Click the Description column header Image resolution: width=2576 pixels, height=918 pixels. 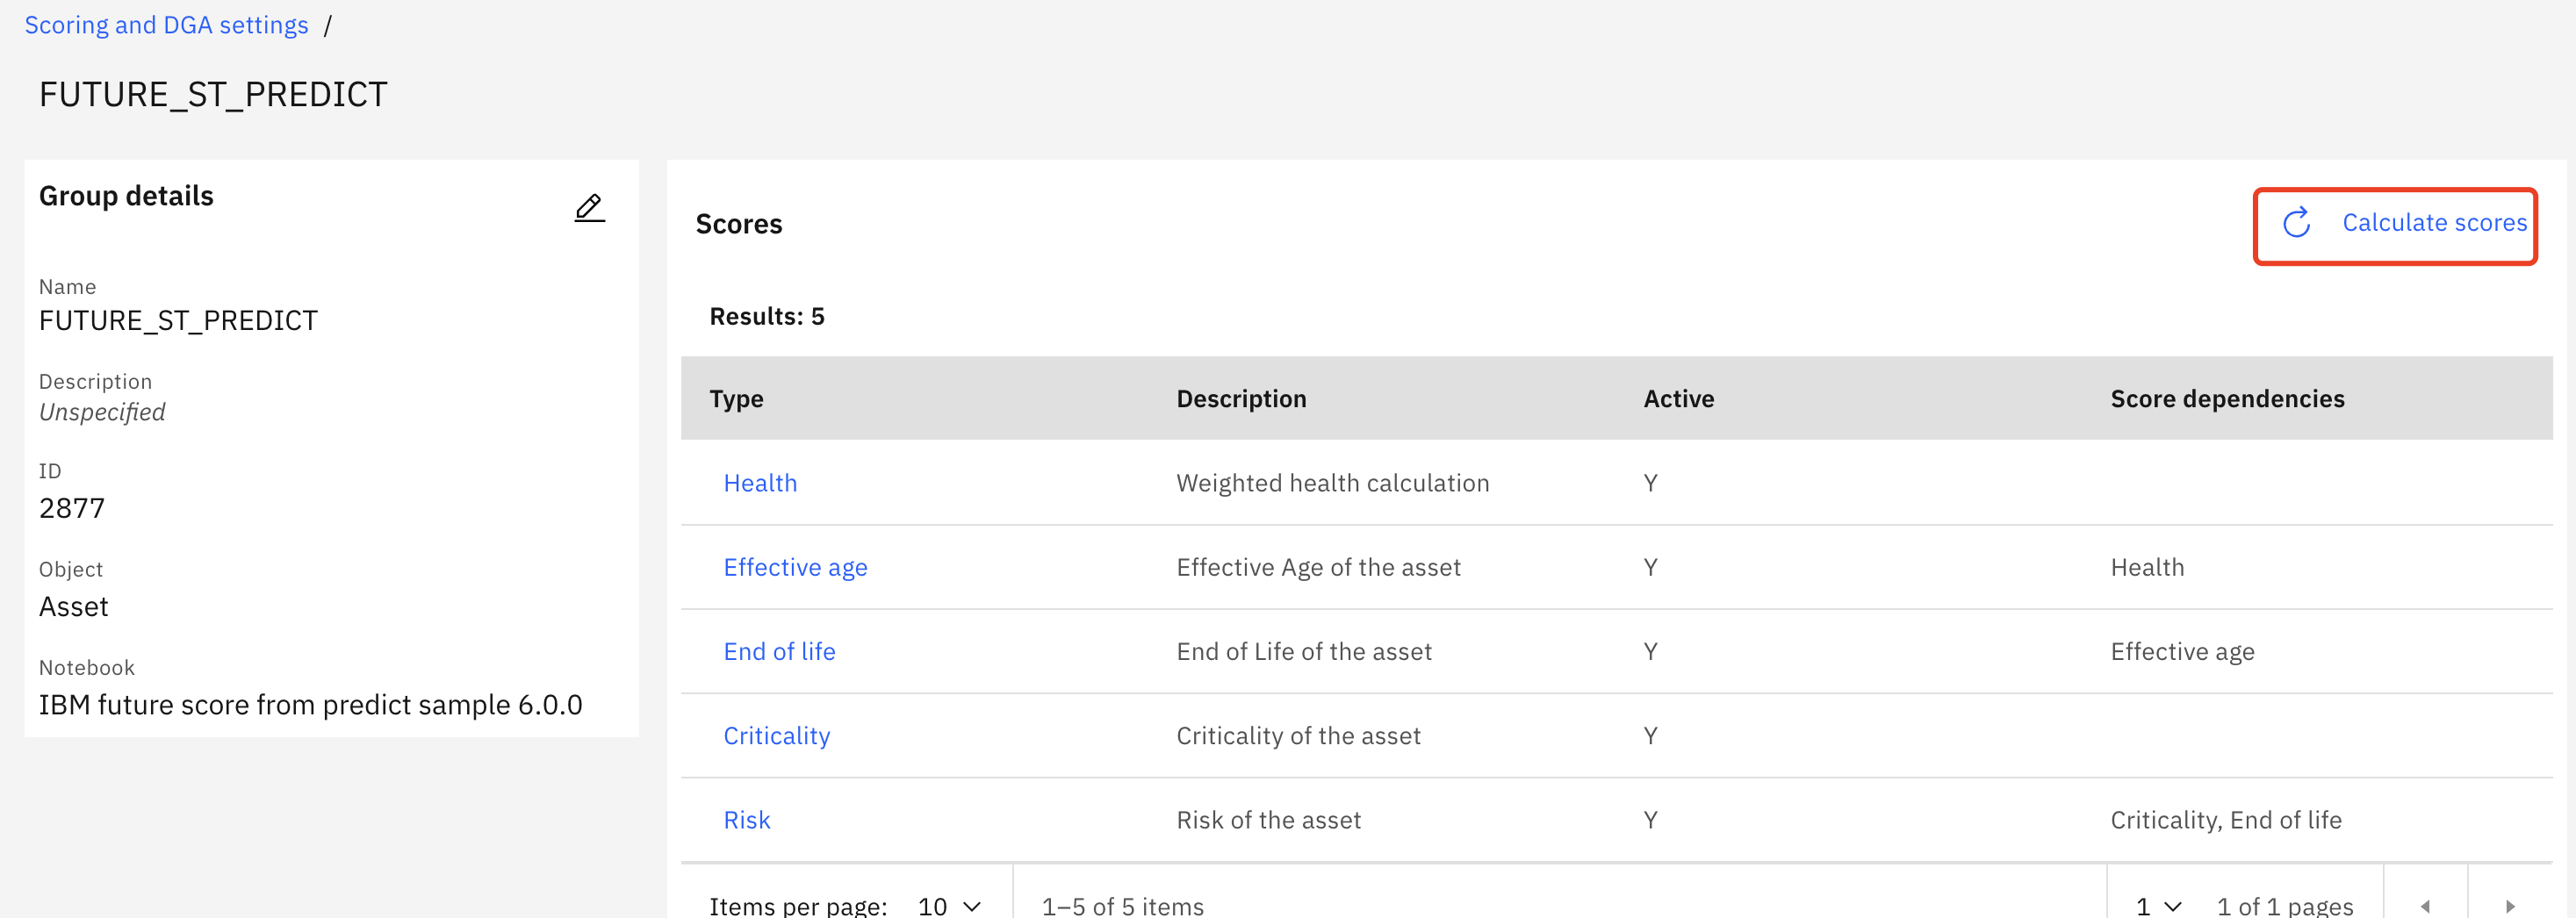pos(1241,399)
